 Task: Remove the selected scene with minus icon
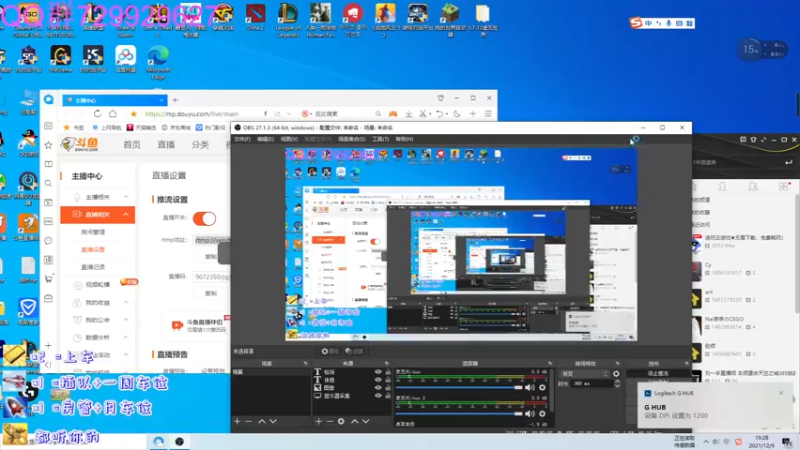[x=248, y=421]
